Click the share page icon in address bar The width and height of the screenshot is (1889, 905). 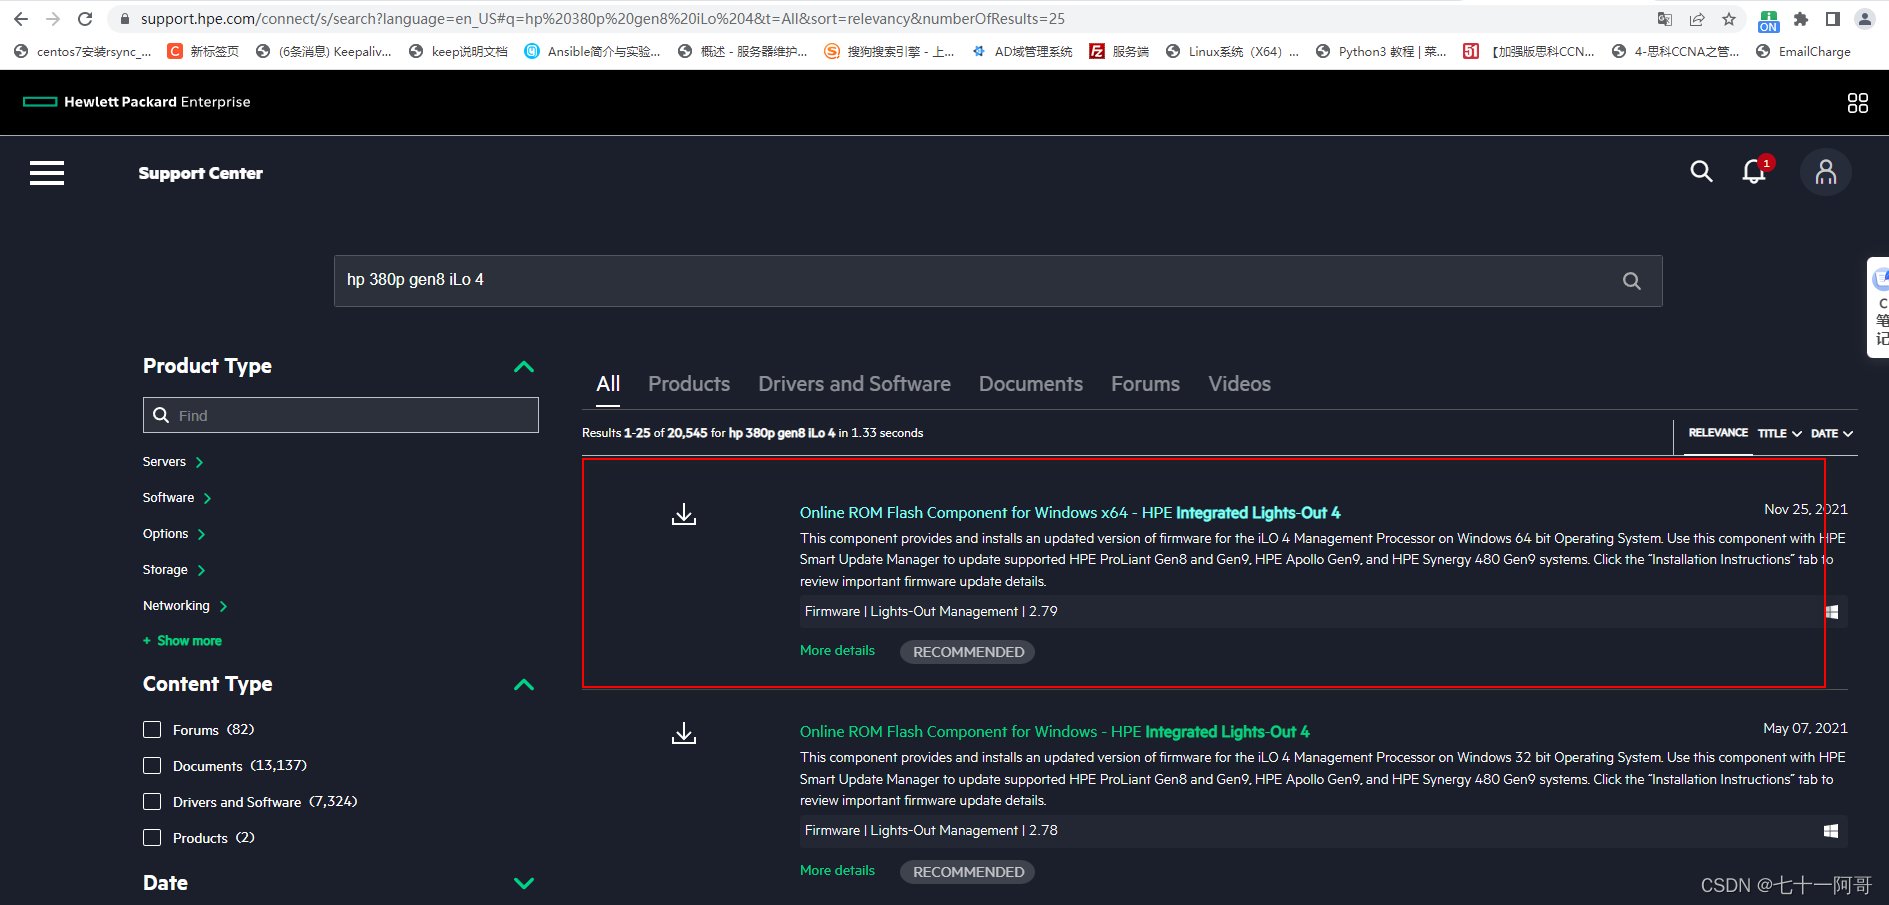pyautogui.click(x=1697, y=19)
